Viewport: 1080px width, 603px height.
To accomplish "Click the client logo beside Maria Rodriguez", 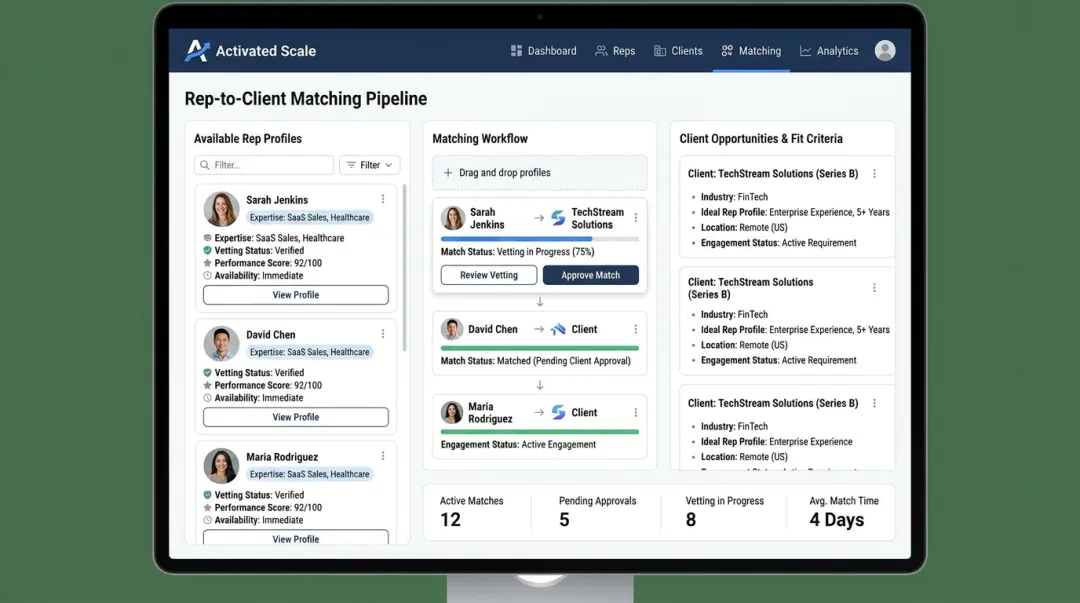I will pos(558,412).
